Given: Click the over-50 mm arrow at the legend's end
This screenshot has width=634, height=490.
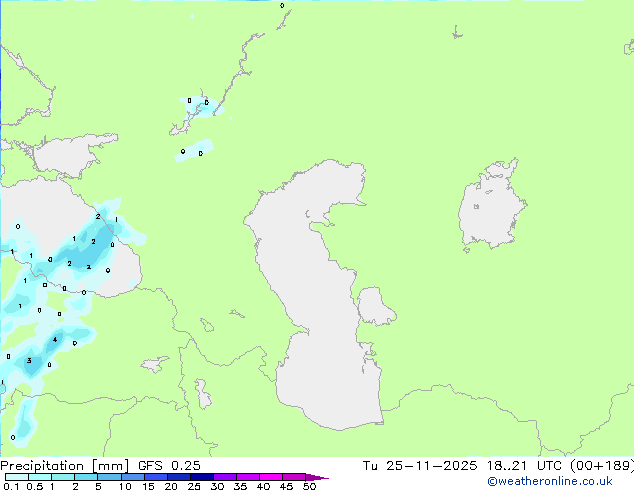Looking at the screenshot, I should coord(317,477).
